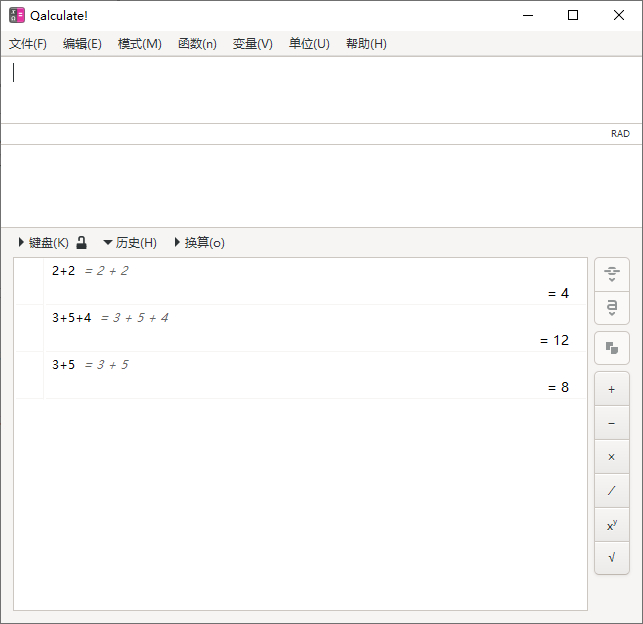Open the 变量(V) menu
Screen dimensions: 643x624
[253, 44]
